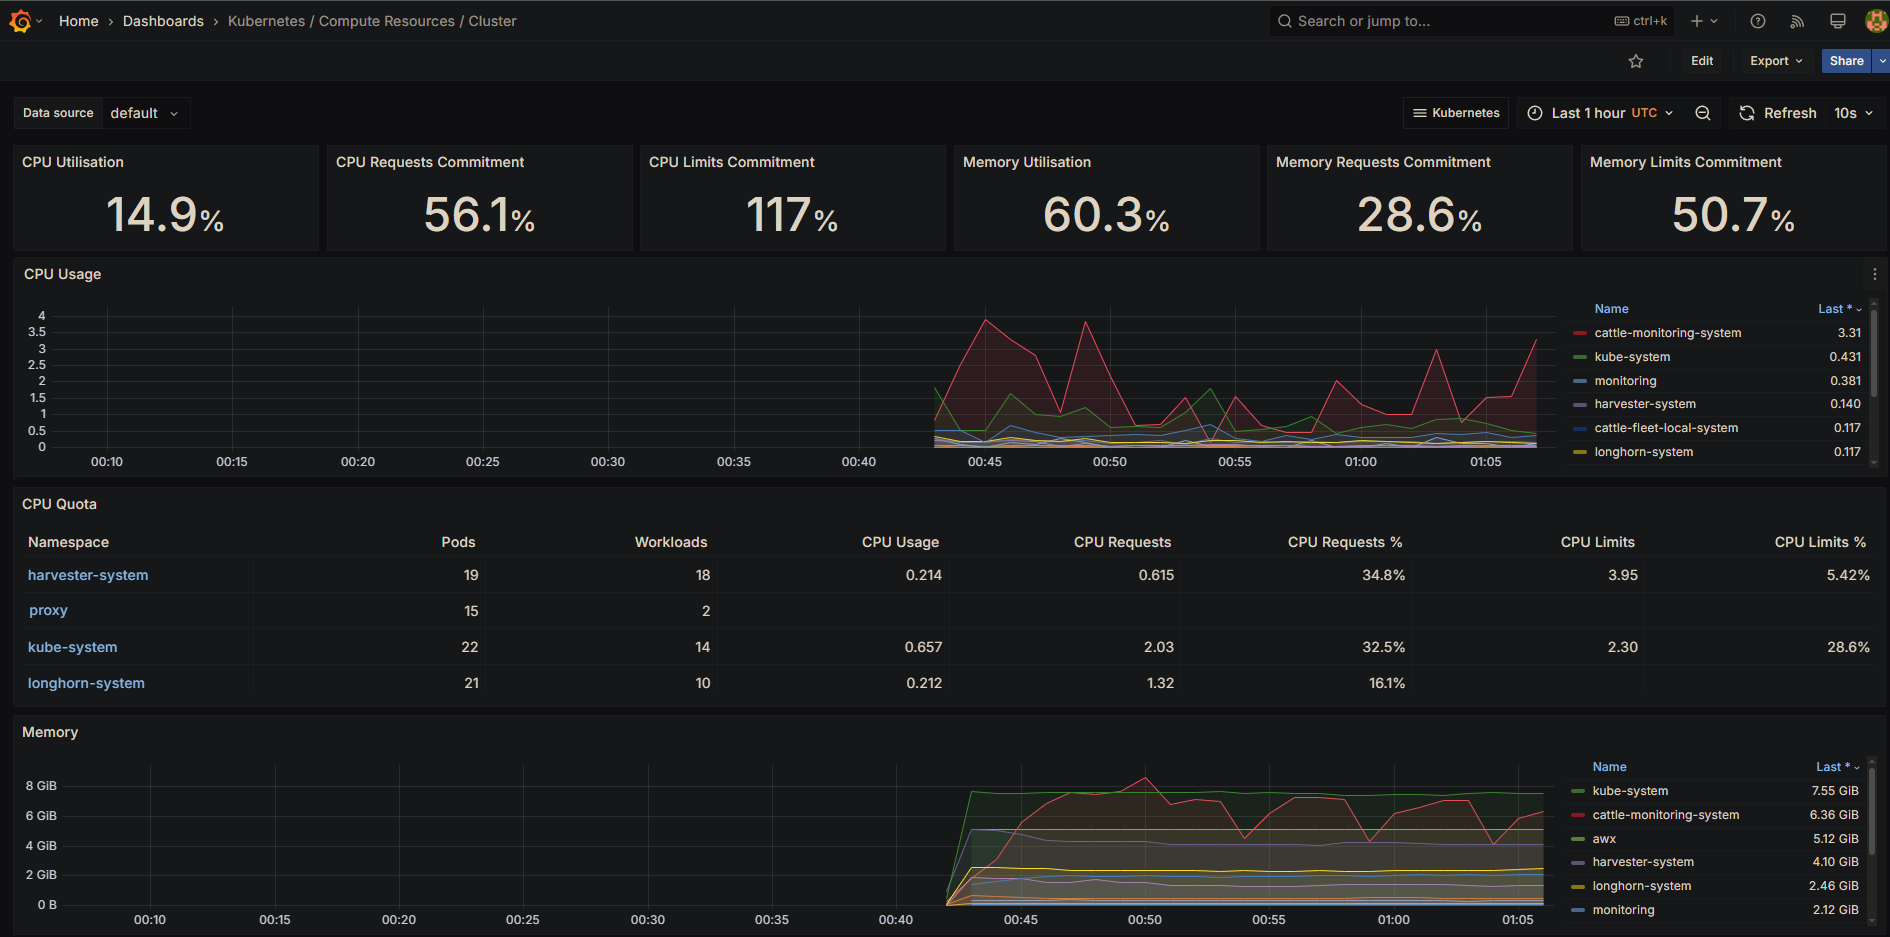
Task: Open CPU Usage panel three-dot menu
Action: click(x=1875, y=274)
